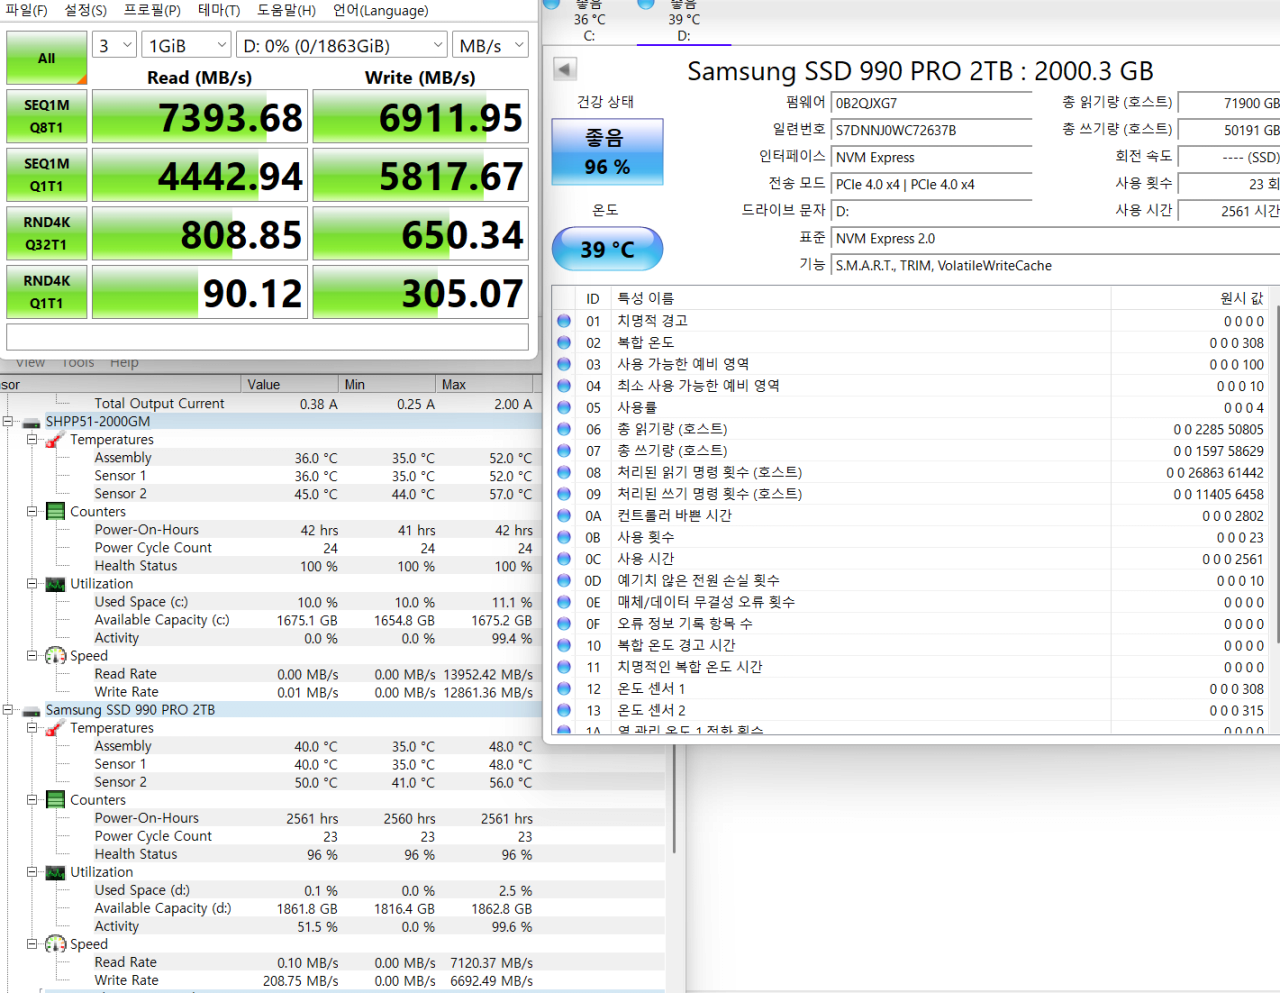Click the green All benchmark button
1280x993 pixels.
[x=46, y=58]
